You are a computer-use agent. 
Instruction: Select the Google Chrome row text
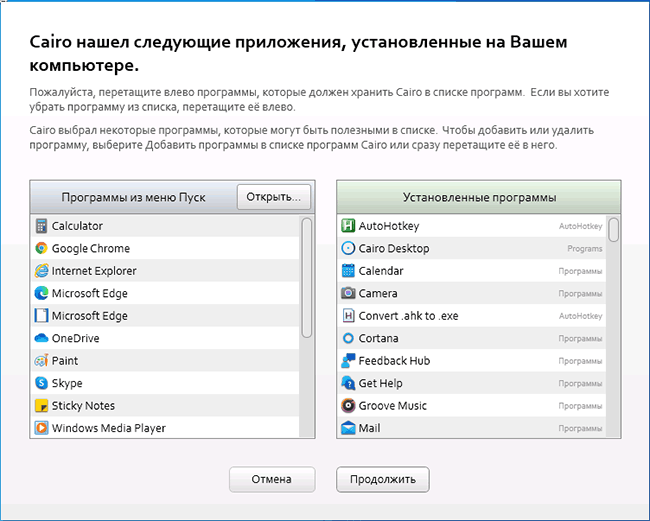point(91,248)
